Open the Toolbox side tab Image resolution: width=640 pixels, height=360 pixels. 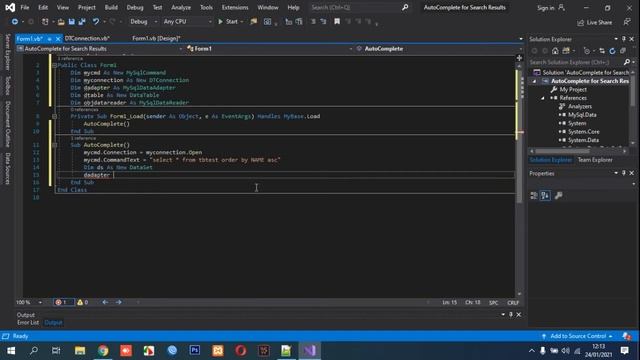pyautogui.click(x=7, y=85)
